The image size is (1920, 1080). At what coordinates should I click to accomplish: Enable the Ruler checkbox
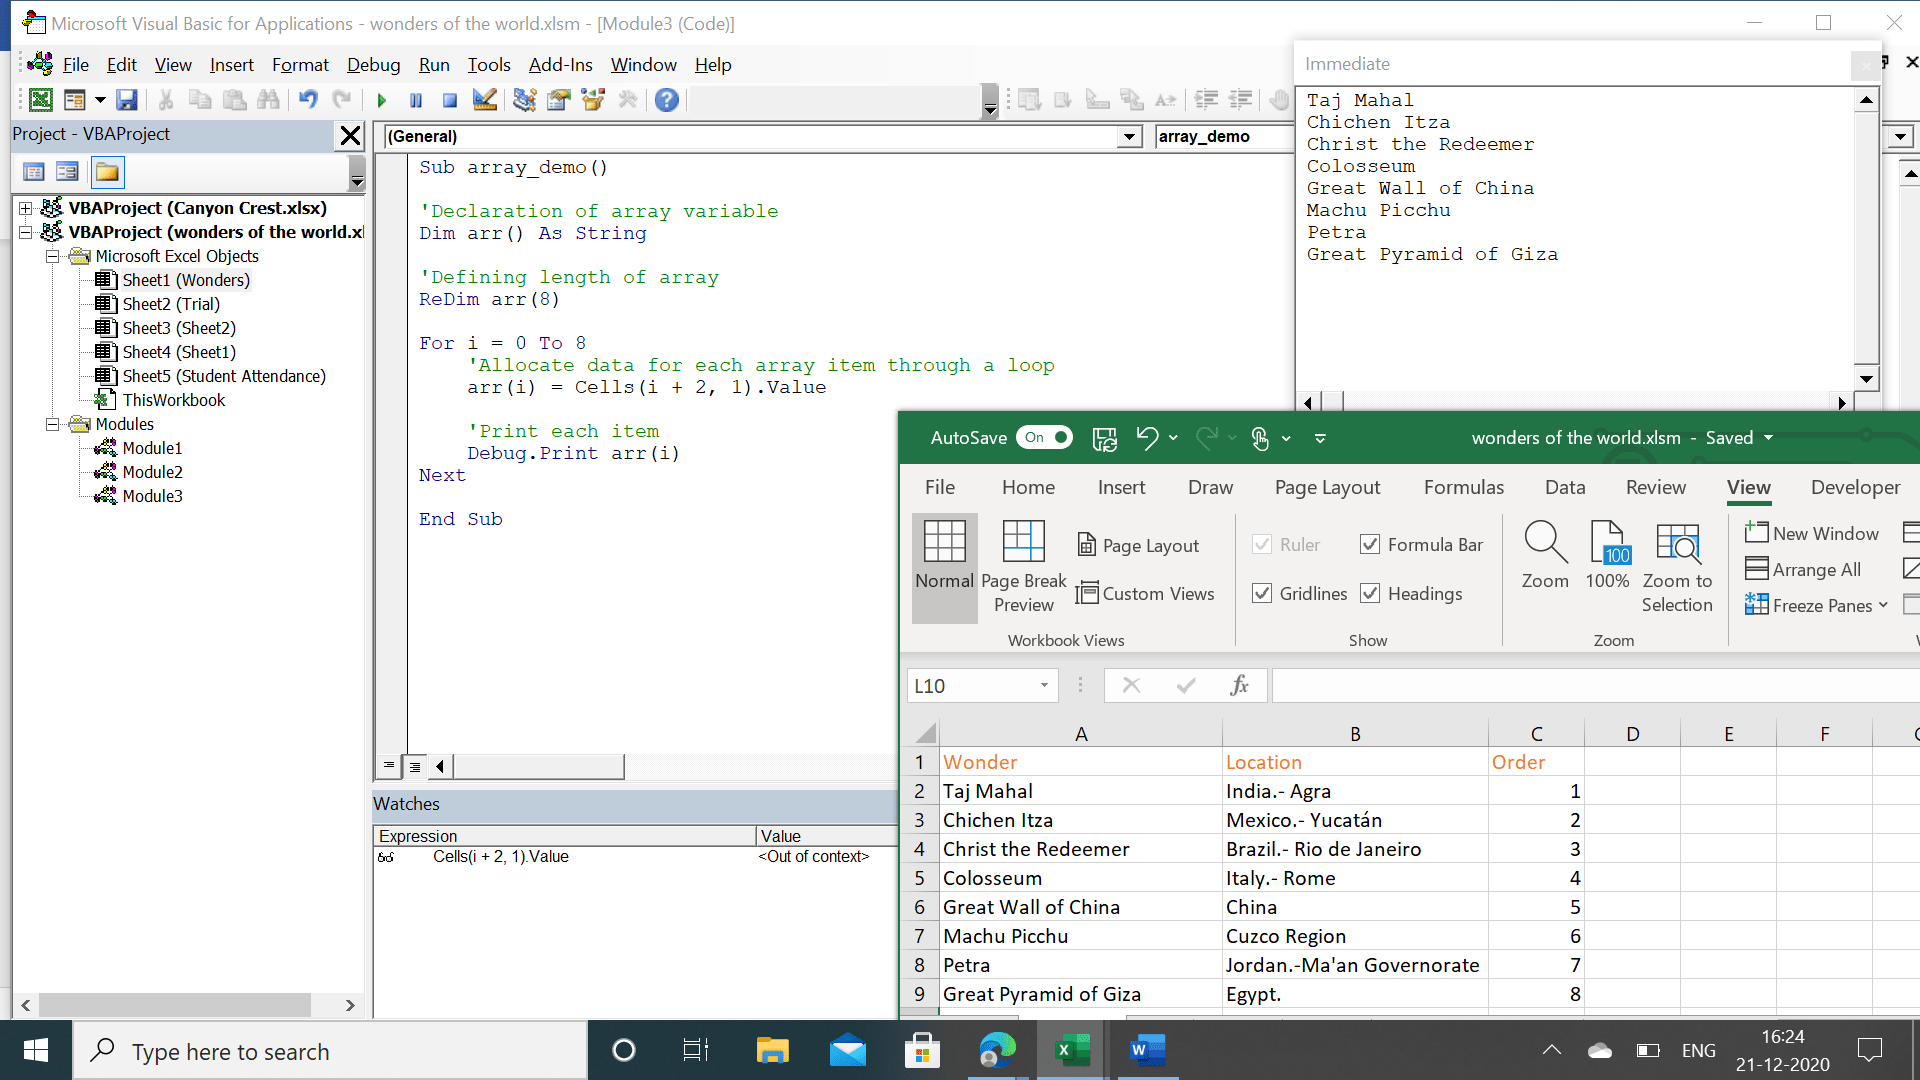click(x=1262, y=544)
